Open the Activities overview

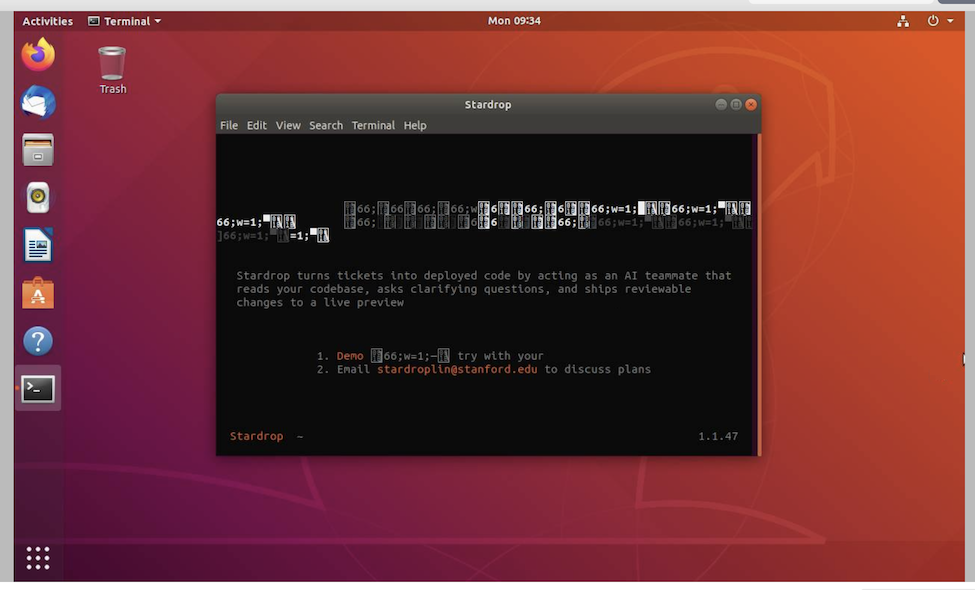click(47, 21)
